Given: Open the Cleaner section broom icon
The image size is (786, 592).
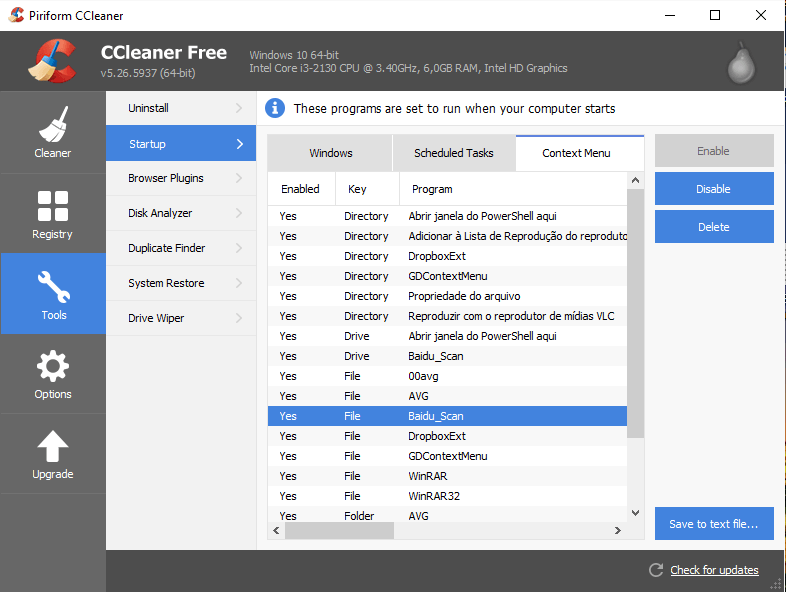Looking at the screenshot, I should [x=53, y=124].
